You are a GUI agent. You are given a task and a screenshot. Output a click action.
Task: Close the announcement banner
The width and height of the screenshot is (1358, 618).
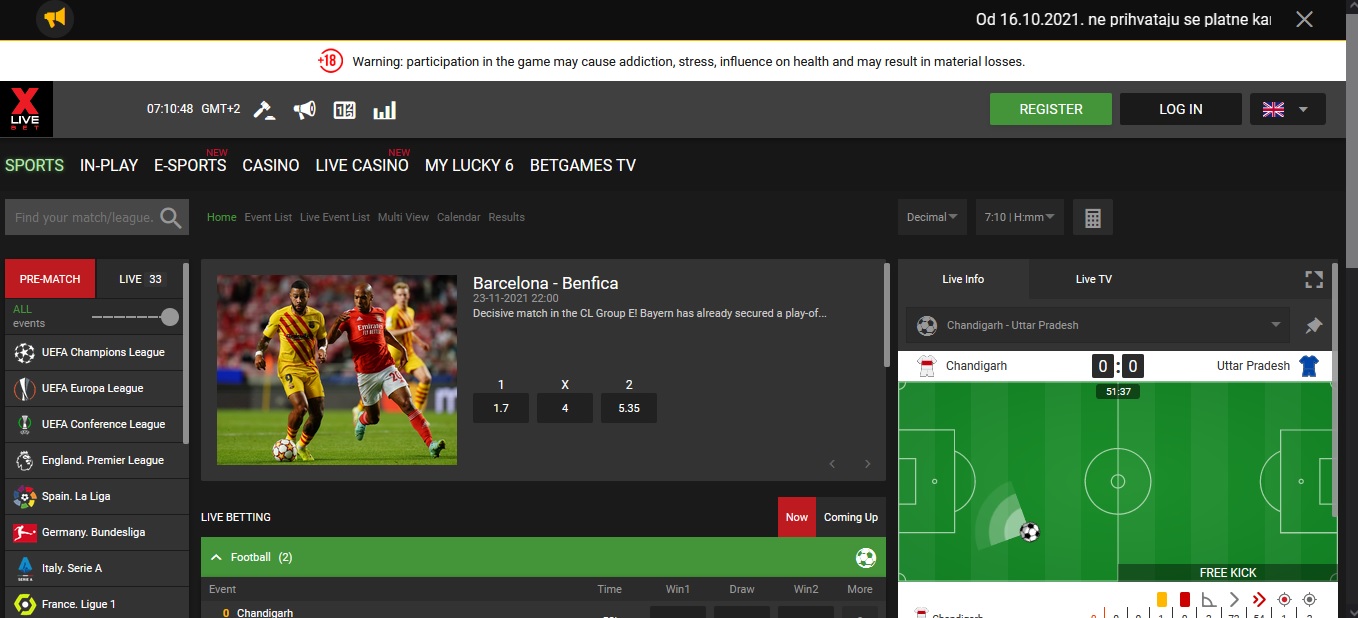click(1304, 19)
